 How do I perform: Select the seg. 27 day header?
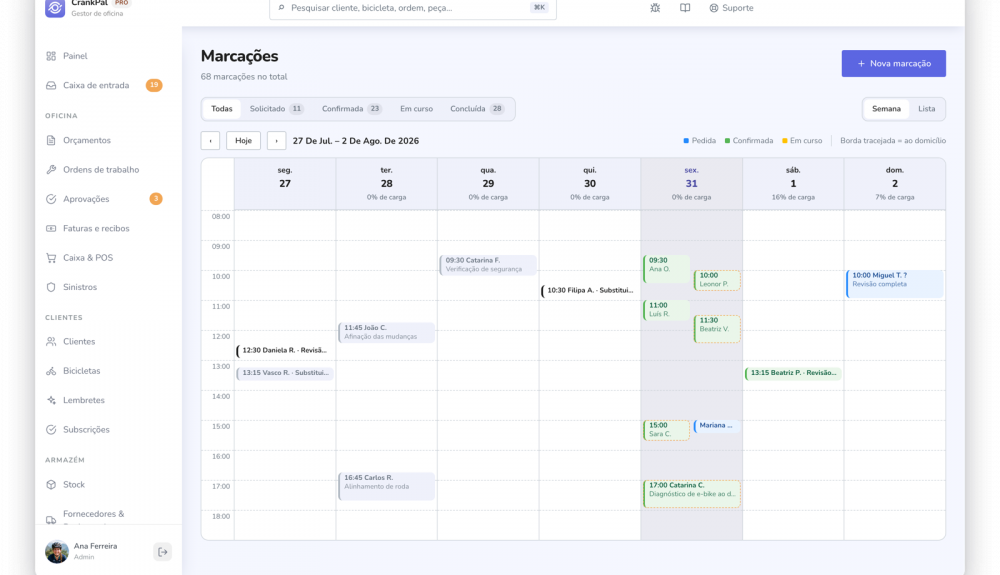point(284,184)
